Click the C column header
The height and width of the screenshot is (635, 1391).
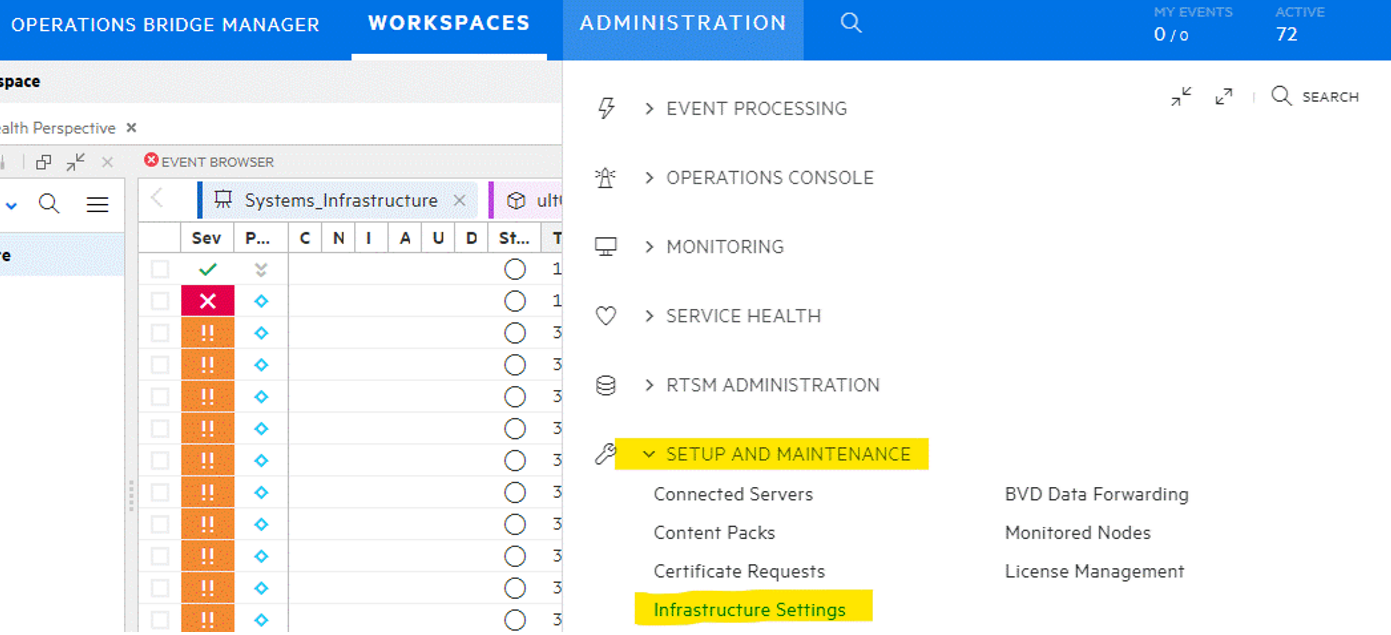(x=304, y=238)
